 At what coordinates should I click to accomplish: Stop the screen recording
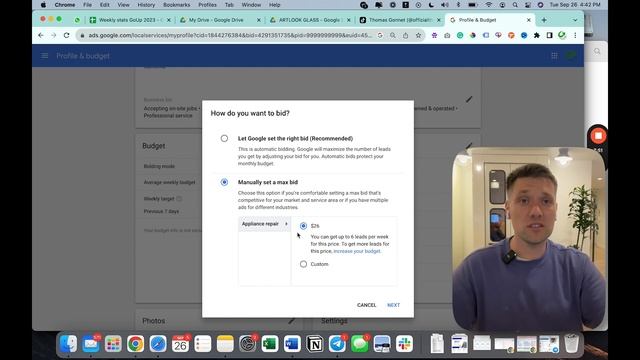pos(598,136)
